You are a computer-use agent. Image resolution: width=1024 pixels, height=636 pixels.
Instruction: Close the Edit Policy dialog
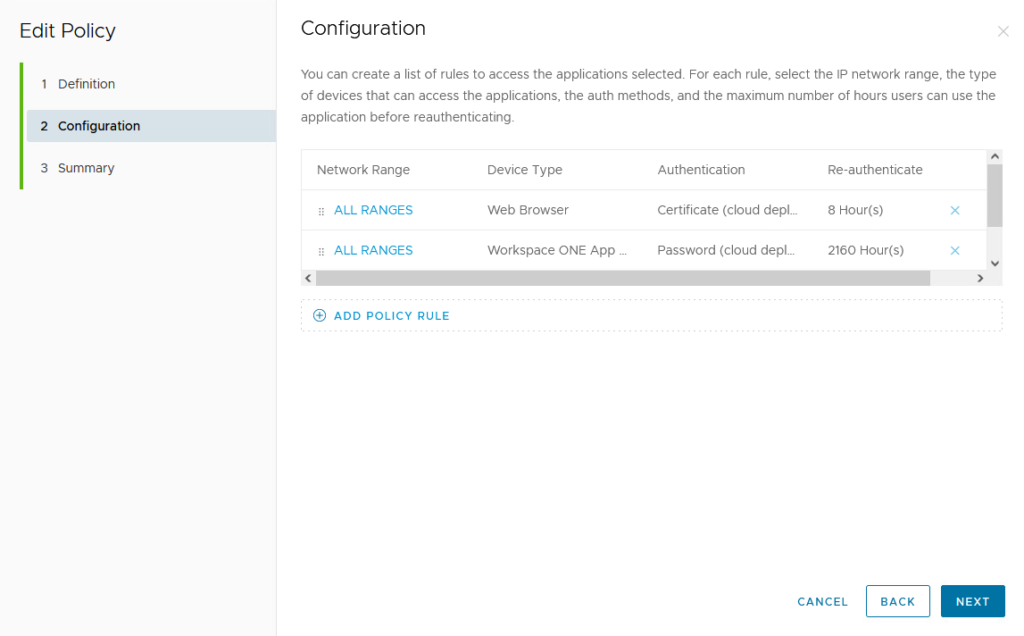pyautogui.click(x=1003, y=32)
